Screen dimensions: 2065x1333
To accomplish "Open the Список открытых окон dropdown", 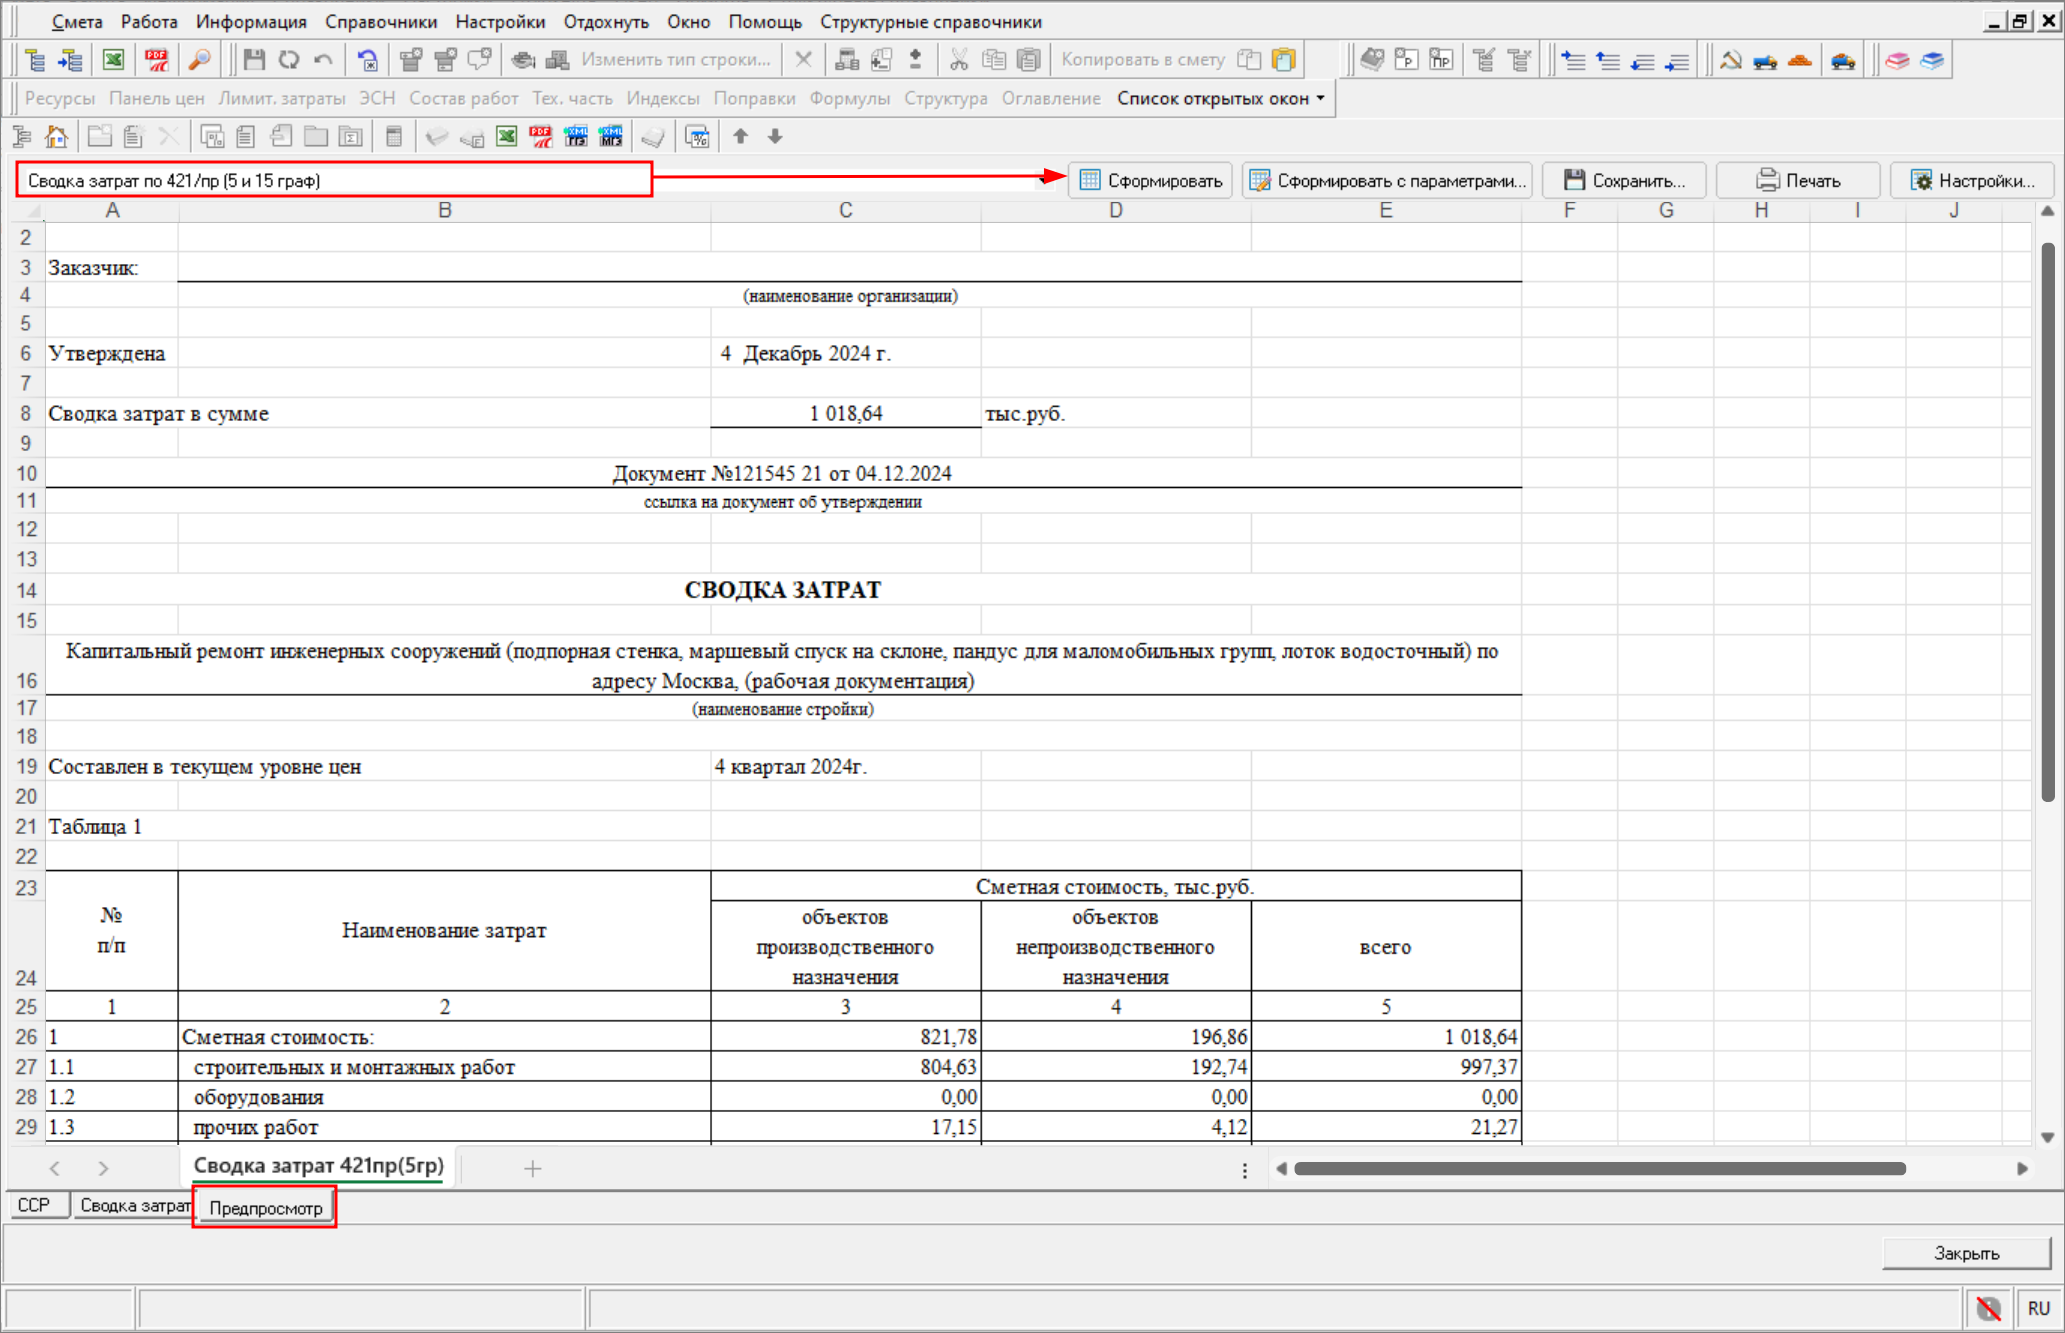I will (x=1221, y=98).
